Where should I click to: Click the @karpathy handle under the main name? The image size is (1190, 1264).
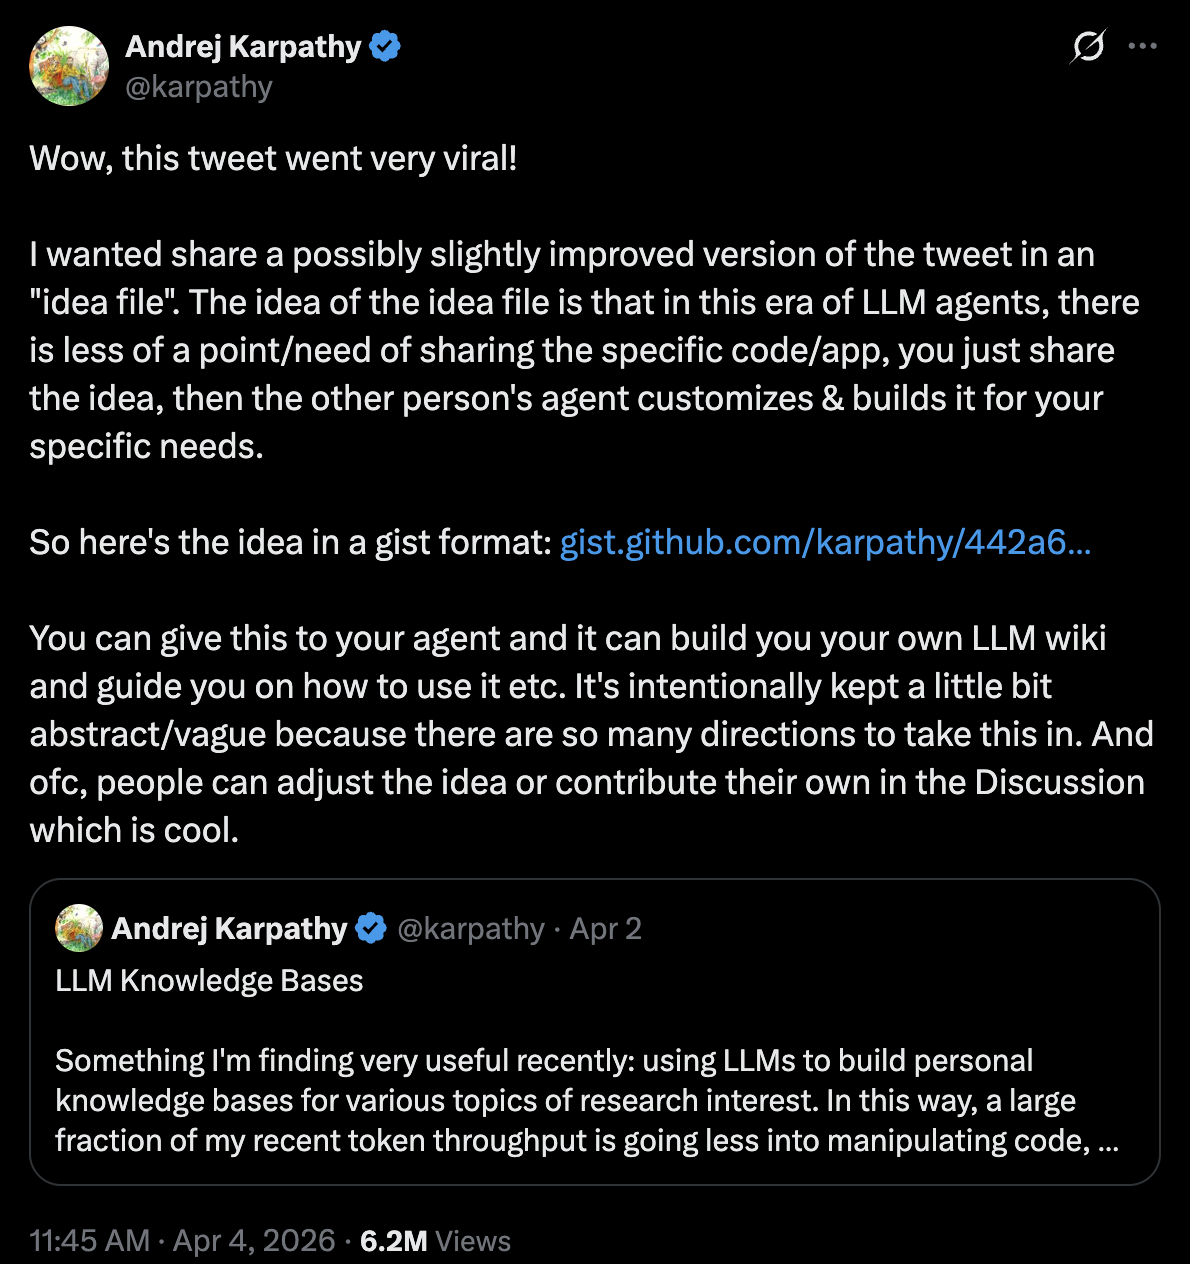tap(199, 87)
